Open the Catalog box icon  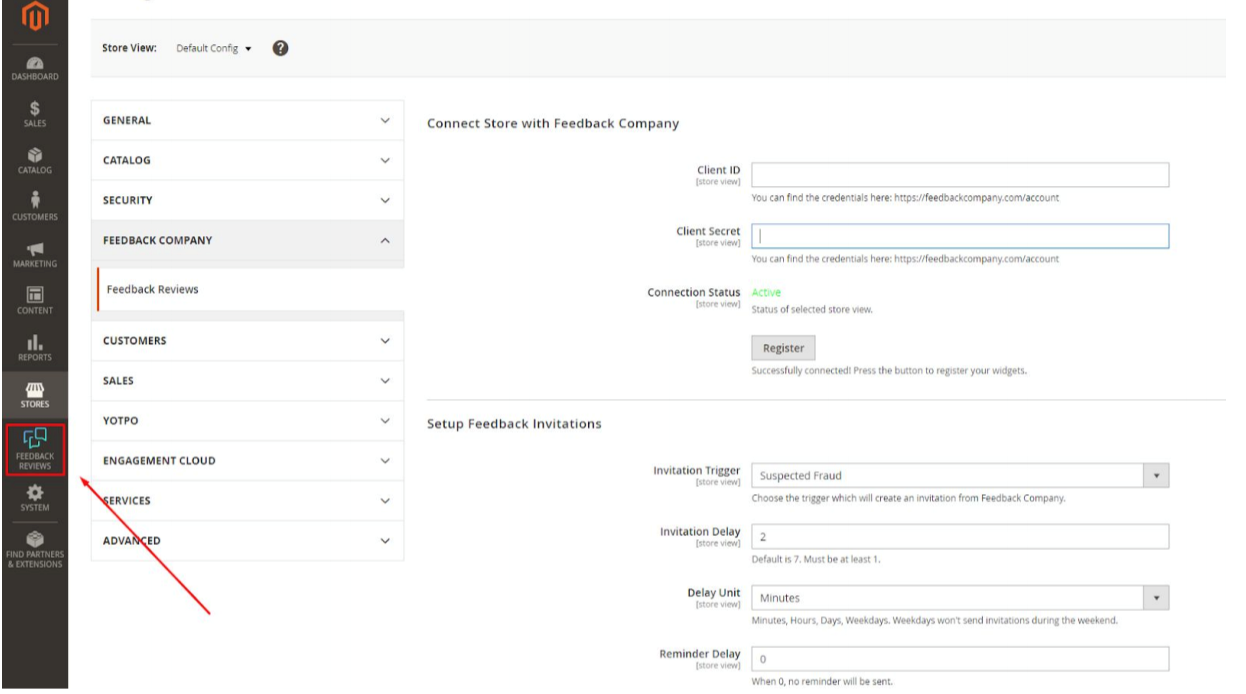coord(34,160)
